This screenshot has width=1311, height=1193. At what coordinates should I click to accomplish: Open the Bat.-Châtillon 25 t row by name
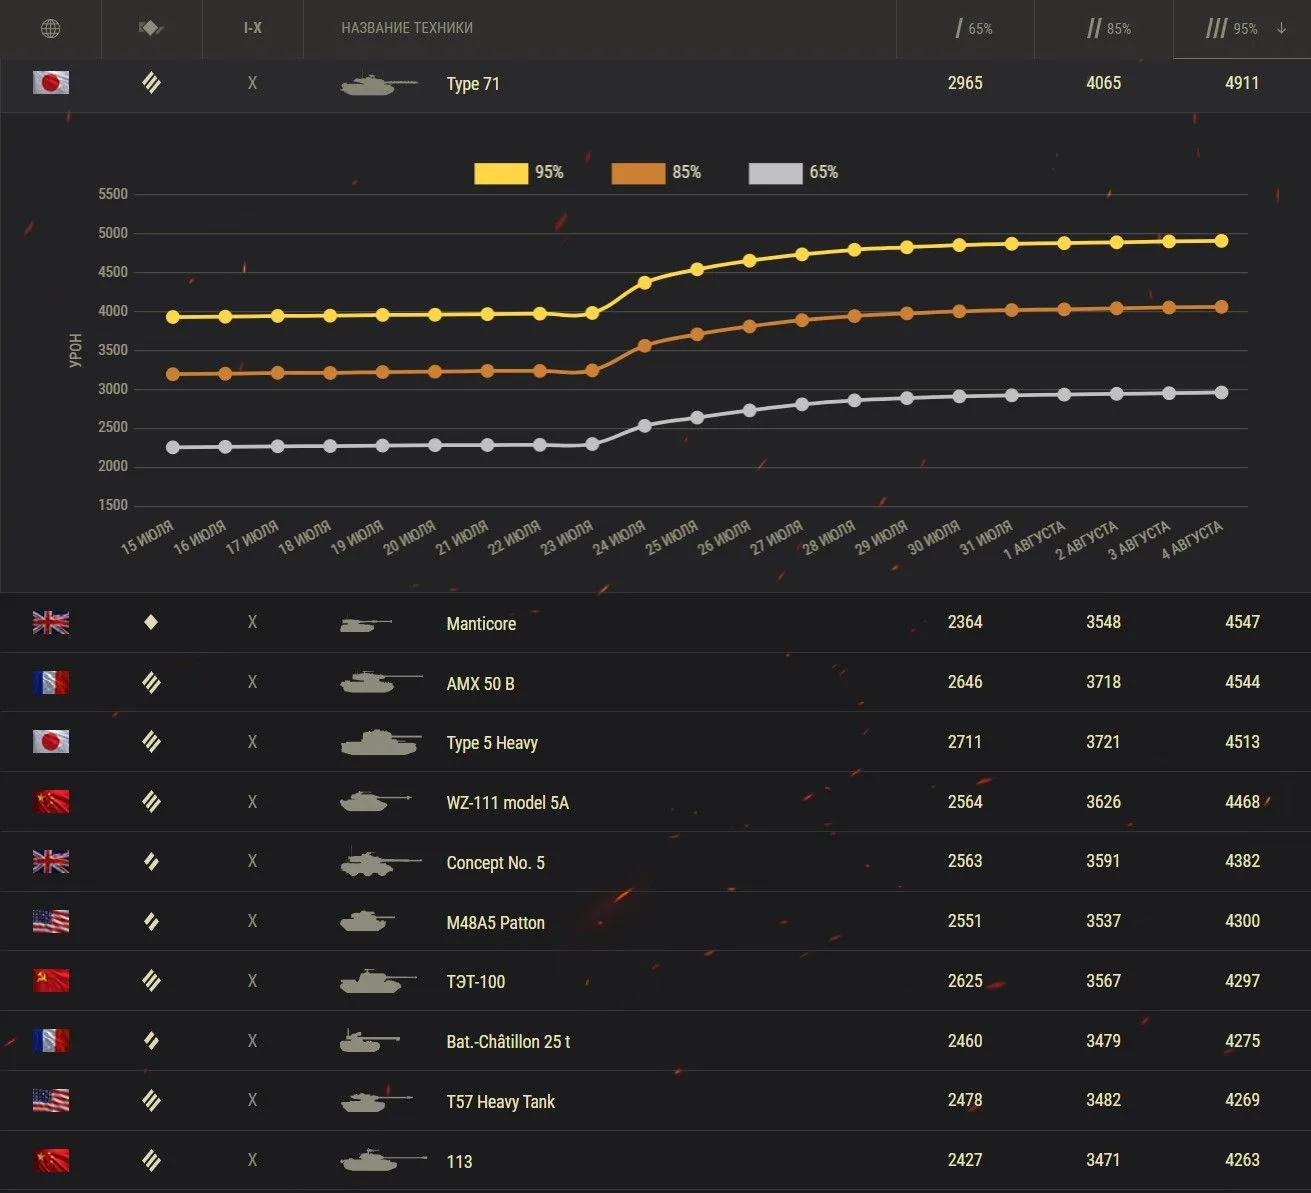click(508, 1041)
